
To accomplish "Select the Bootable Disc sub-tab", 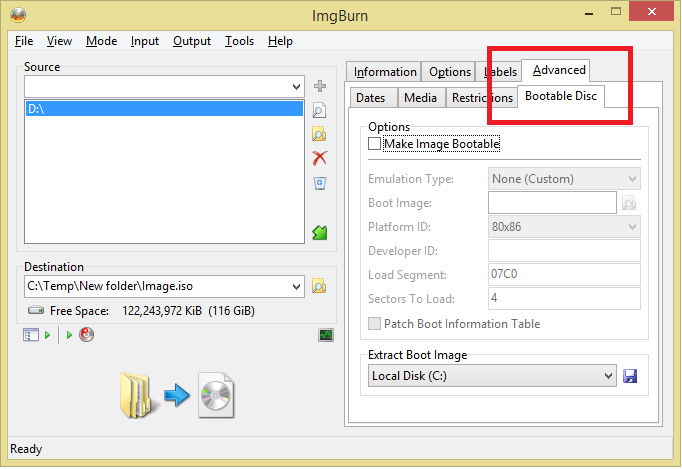I will pyautogui.click(x=561, y=96).
